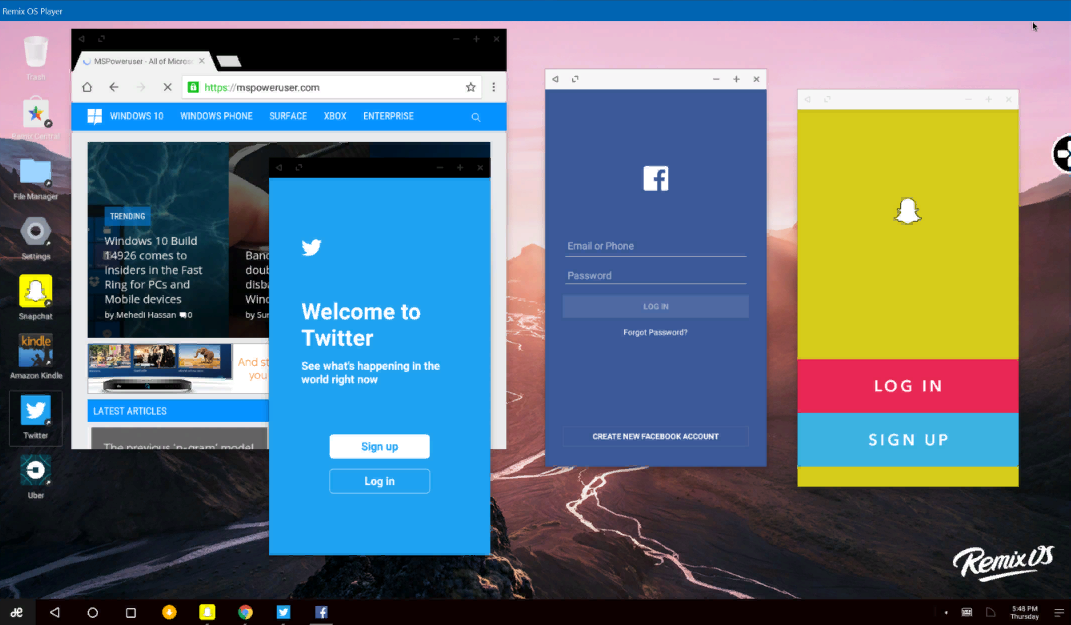Click the Facebook LOG IN button
This screenshot has width=1071, height=625.
click(x=656, y=307)
